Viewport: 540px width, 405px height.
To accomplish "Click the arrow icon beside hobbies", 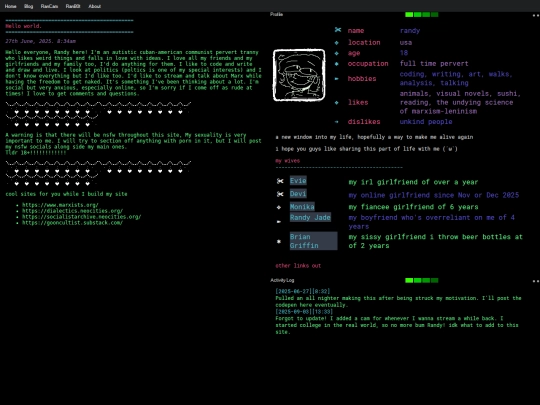I will click(337, 79).
